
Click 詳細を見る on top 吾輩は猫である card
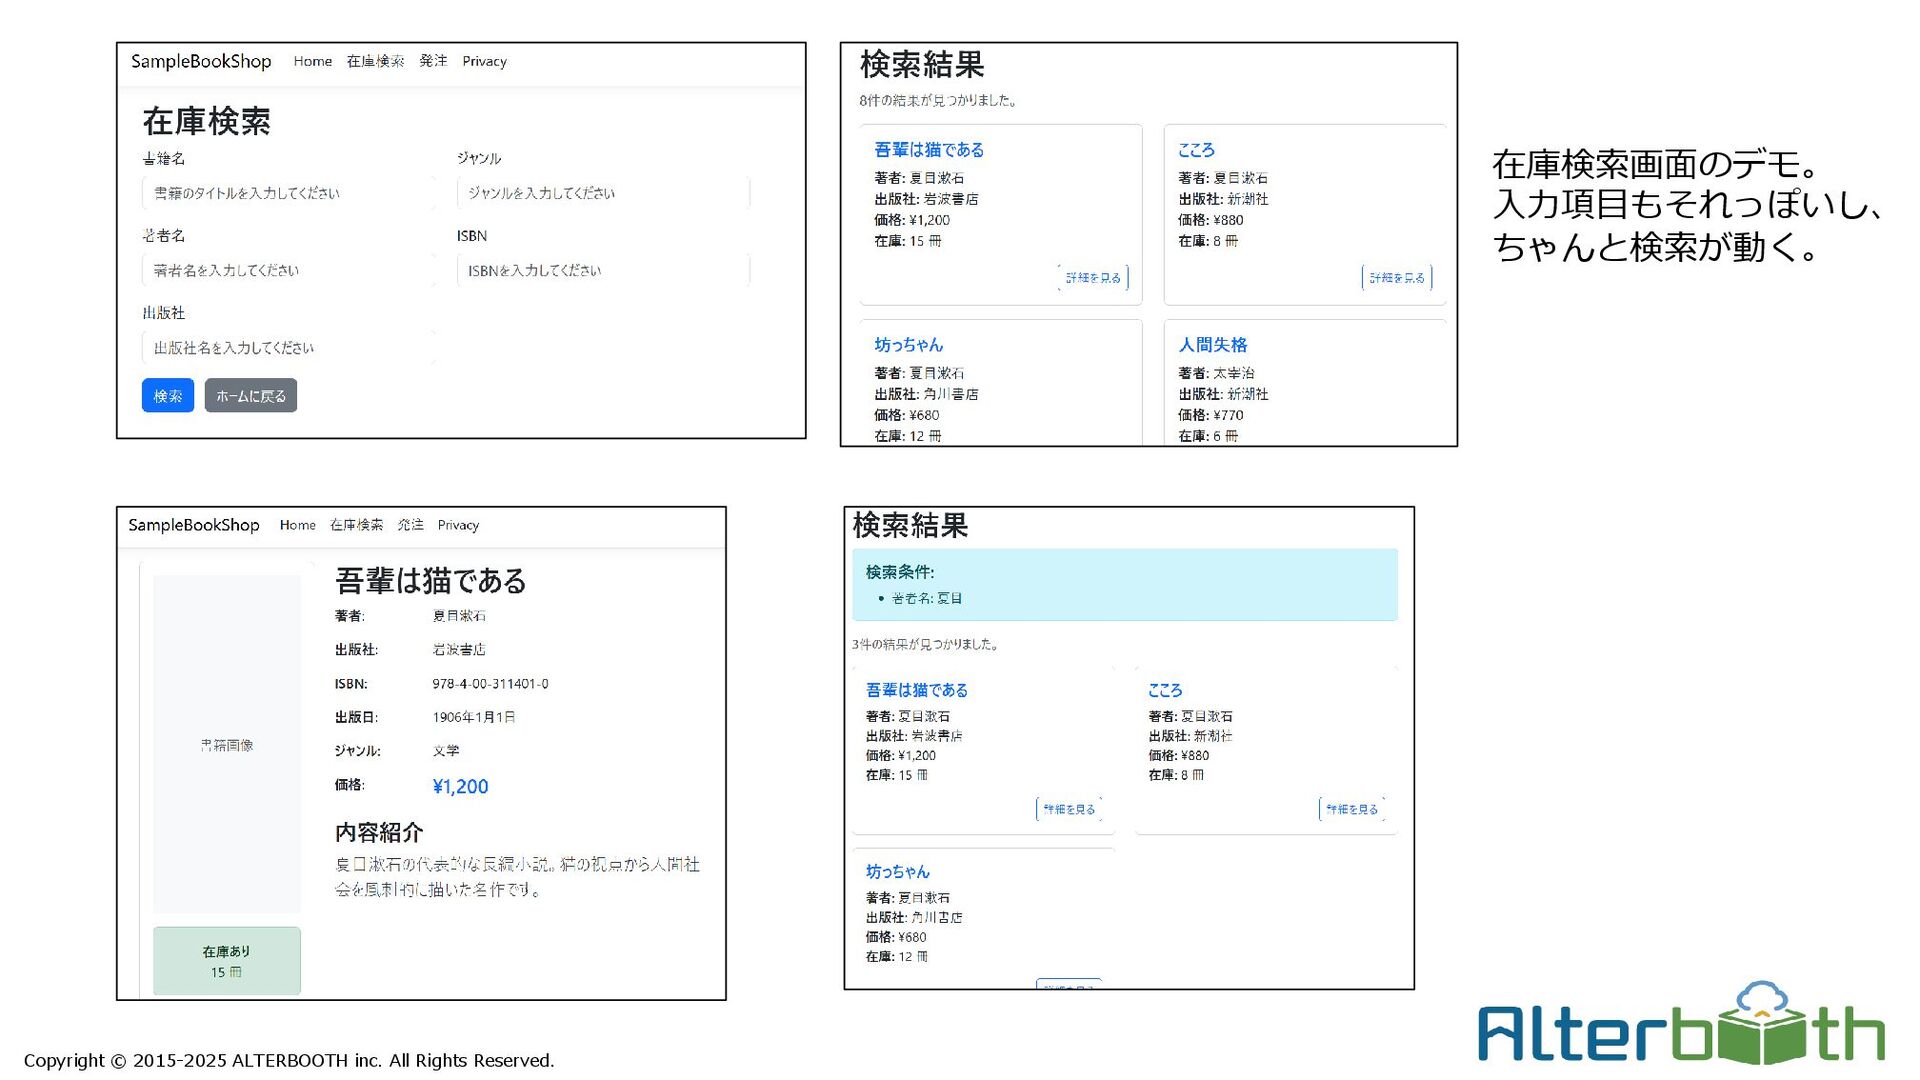[x=1093, y=278]
